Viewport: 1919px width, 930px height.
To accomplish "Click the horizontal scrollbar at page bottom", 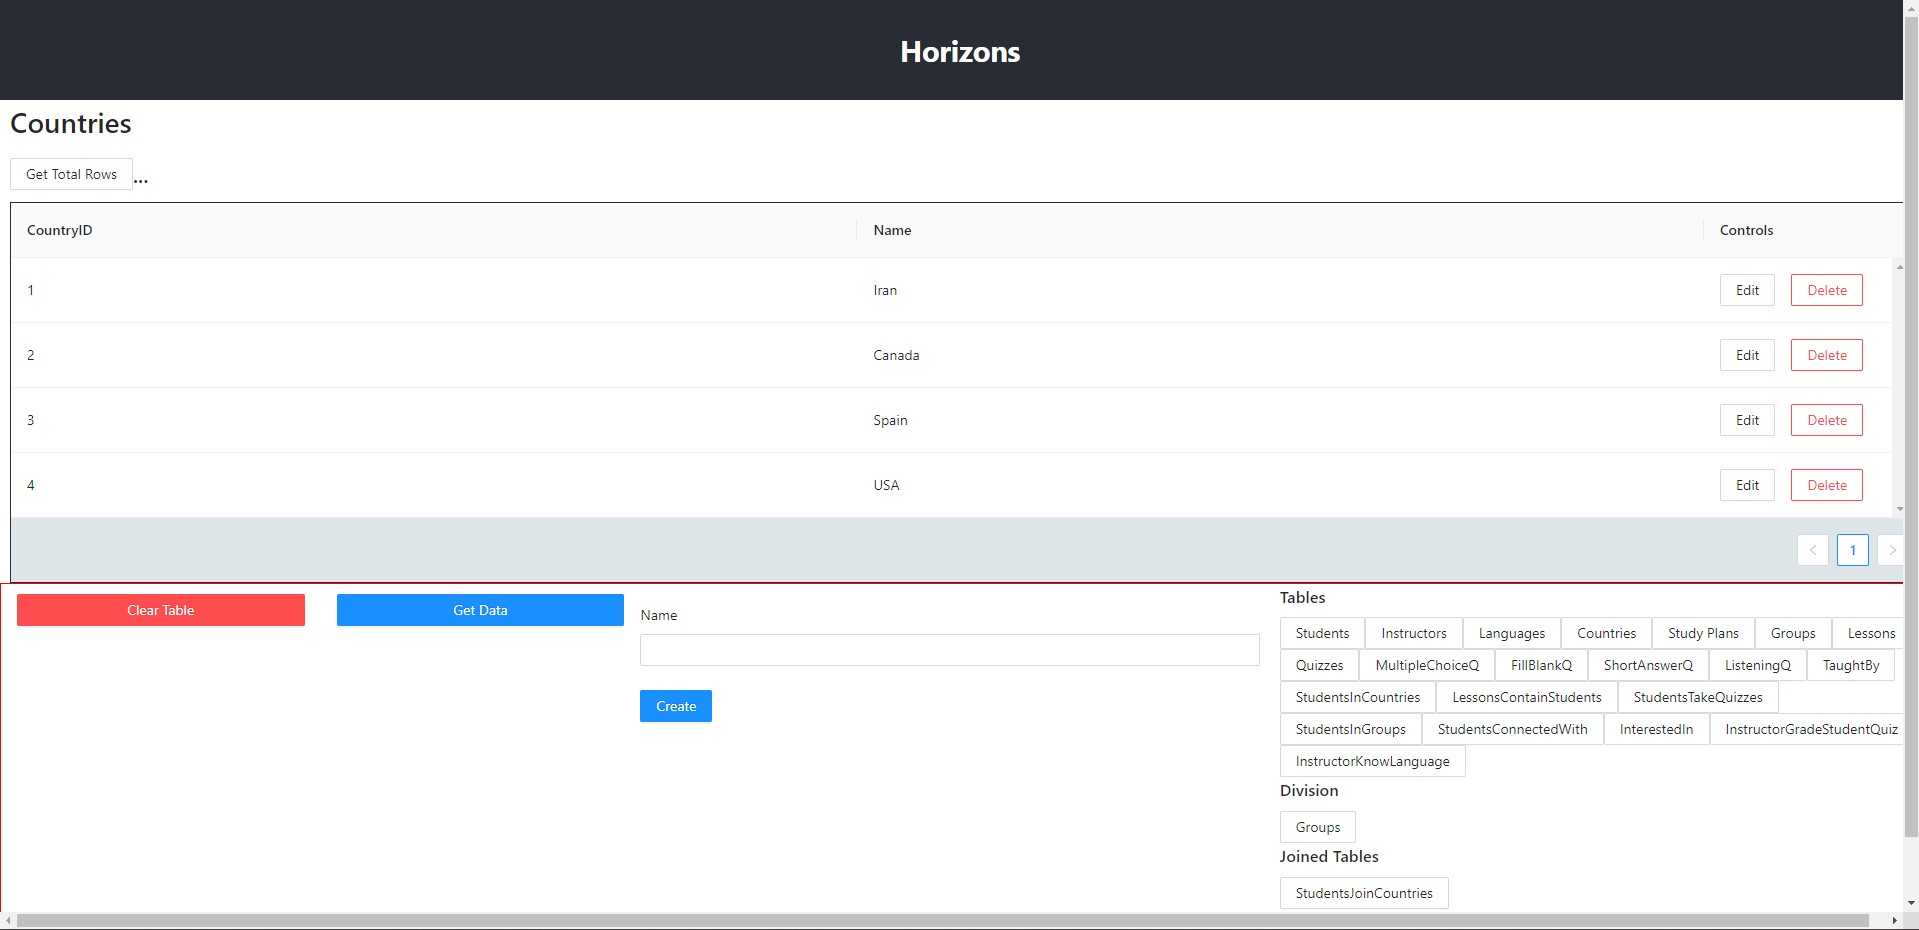I will (940, 920).
